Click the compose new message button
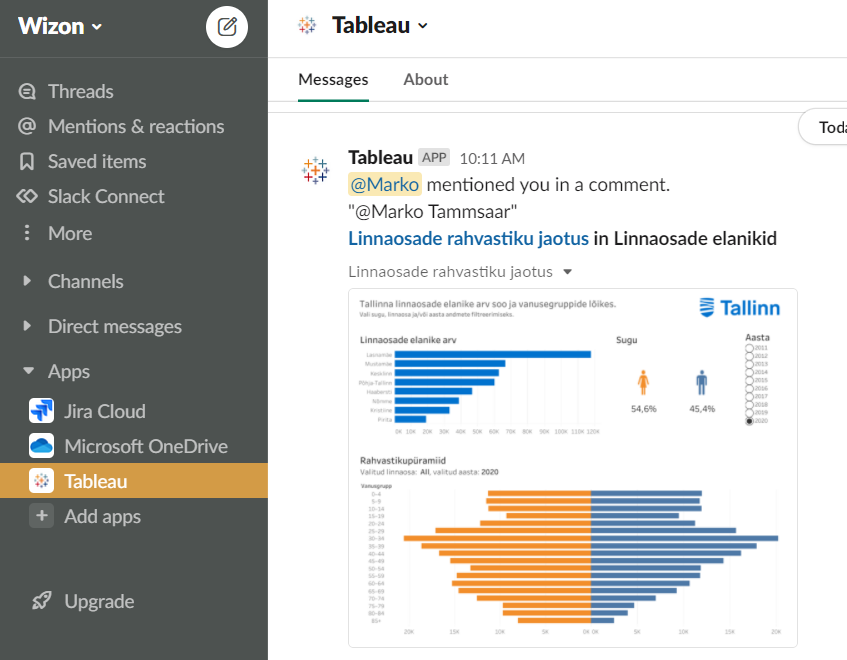Viewport: 847px width, 660px height. [x=227, y=27]
